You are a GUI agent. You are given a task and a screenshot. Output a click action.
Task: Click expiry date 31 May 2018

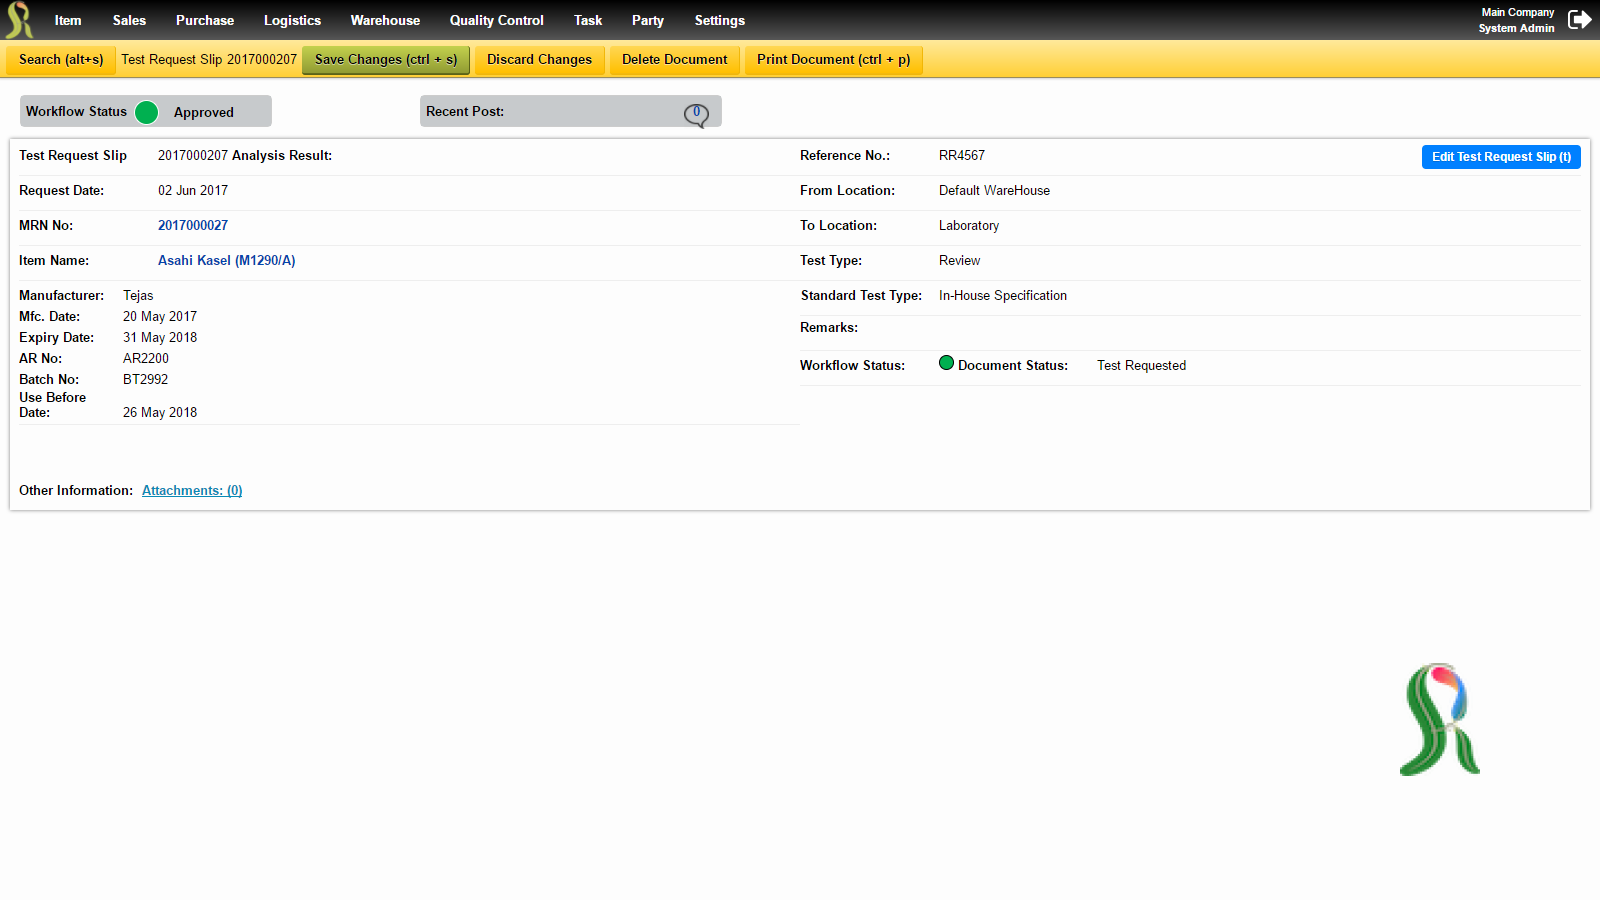coord(160,338)
